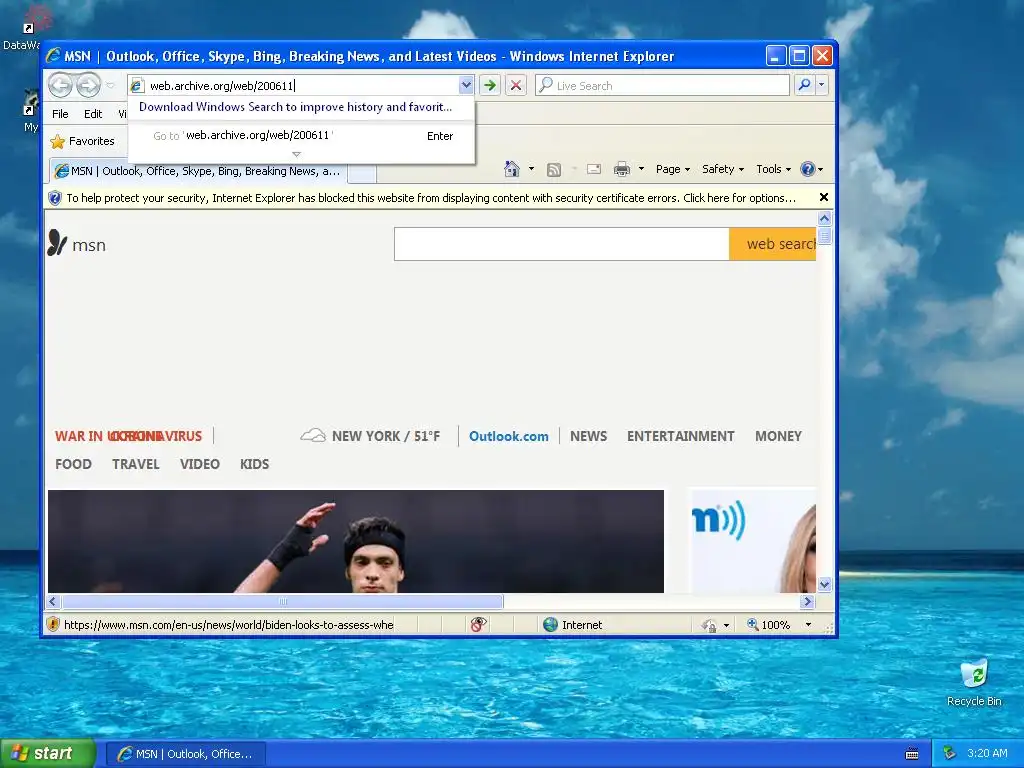The height and width of the screenshot is (768, 1024).
Task: Click into the Live Search box
Action: (x=663, y=86)
